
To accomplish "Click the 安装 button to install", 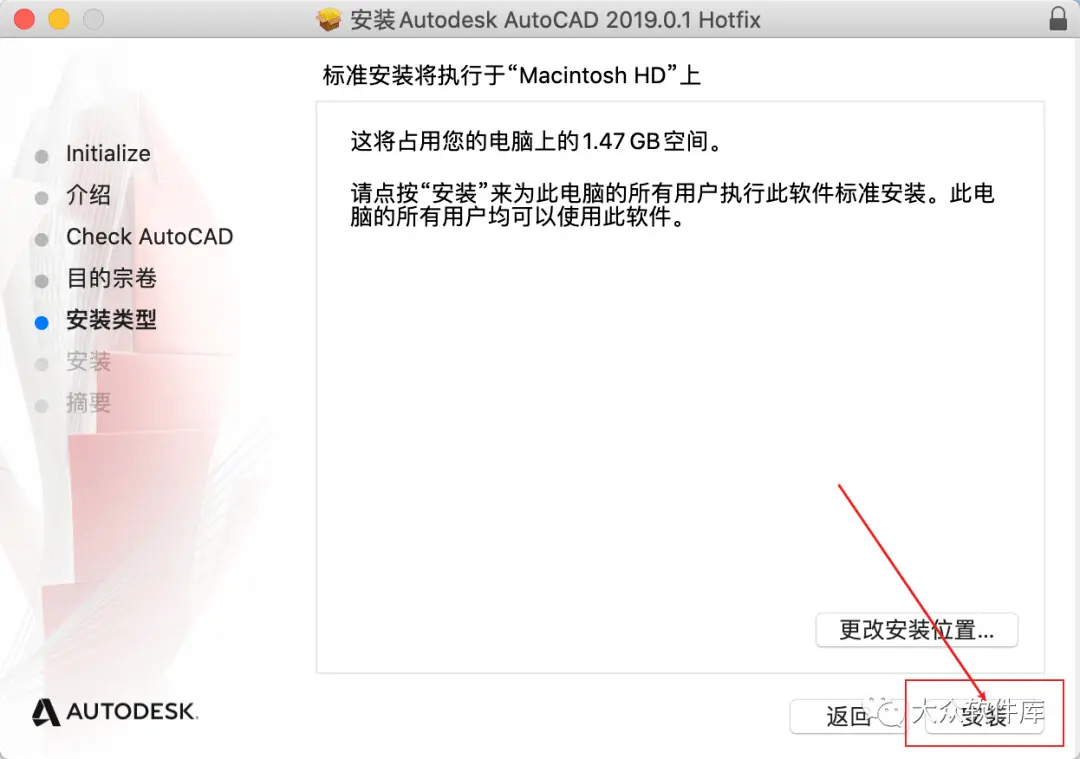I will [x=984, y=716].
